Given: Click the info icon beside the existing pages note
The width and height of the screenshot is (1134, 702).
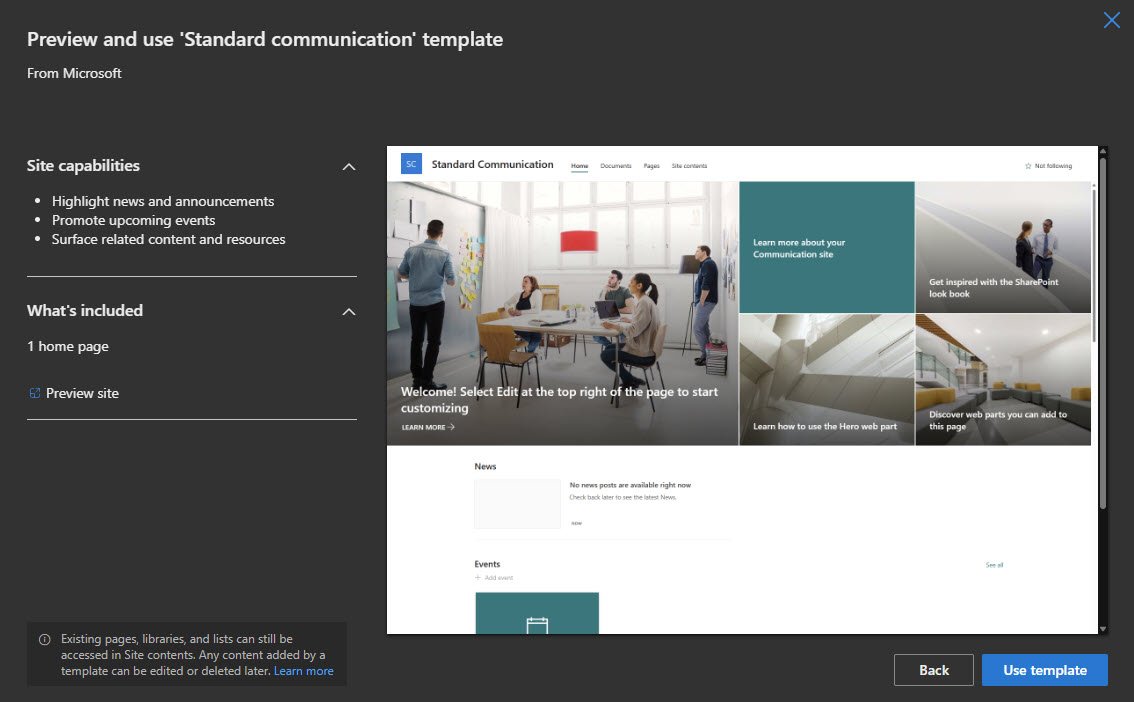Looking at the screenshot, I should (44, 640).
